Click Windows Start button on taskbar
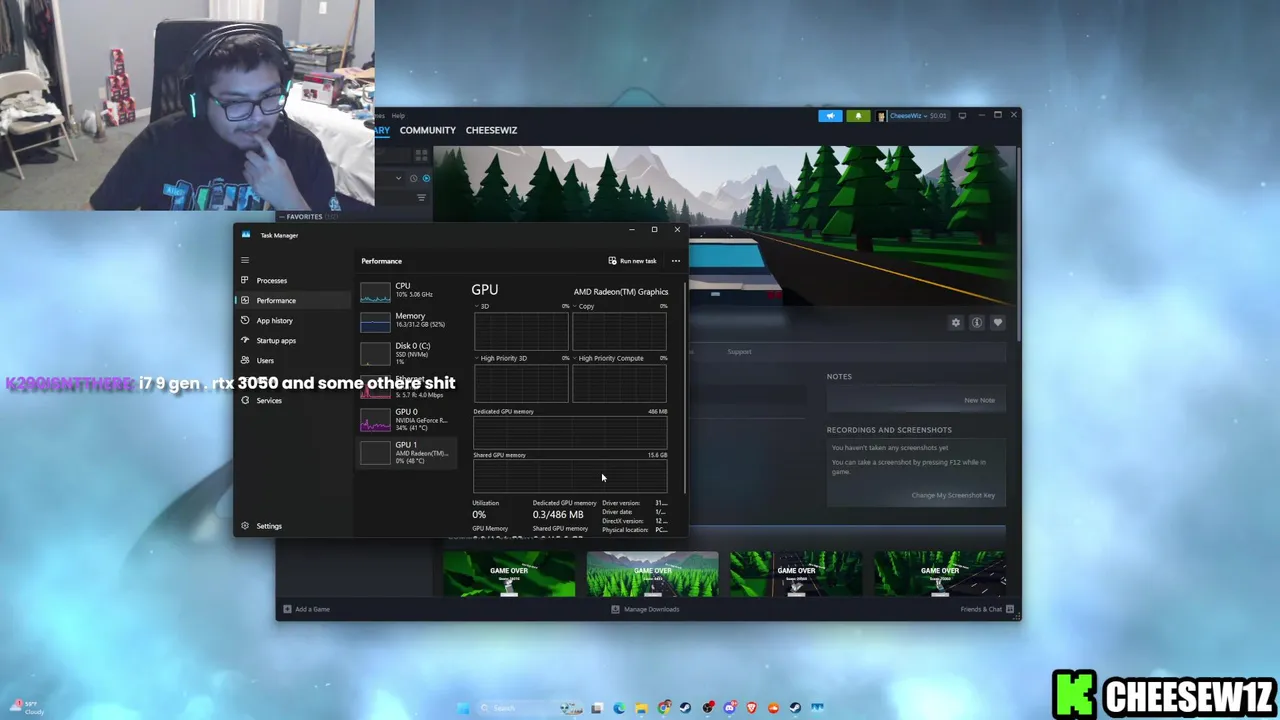1280x720 pixels. point(462,708)
